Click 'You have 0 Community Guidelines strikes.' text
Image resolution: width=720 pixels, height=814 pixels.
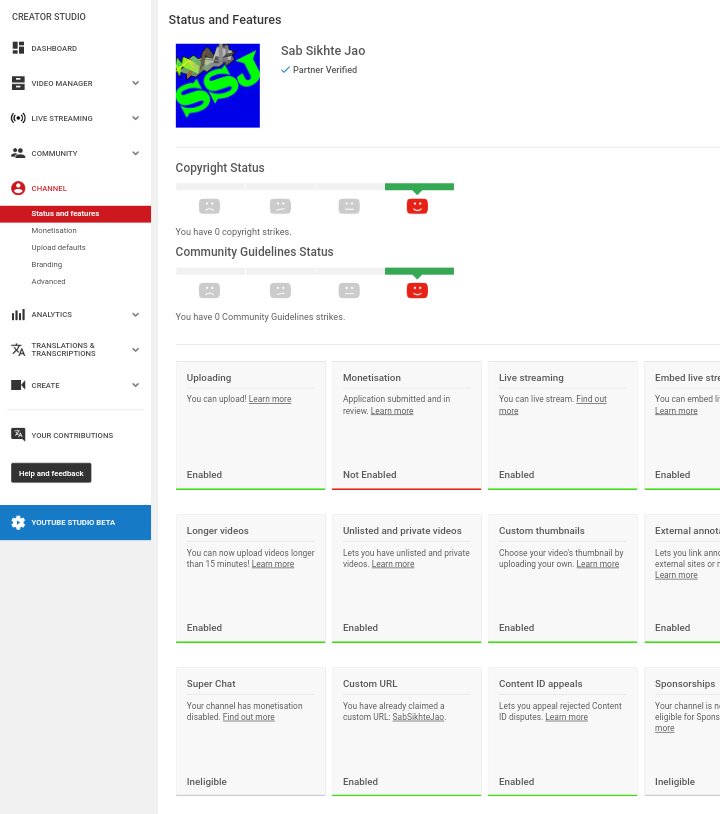(260, 317)
